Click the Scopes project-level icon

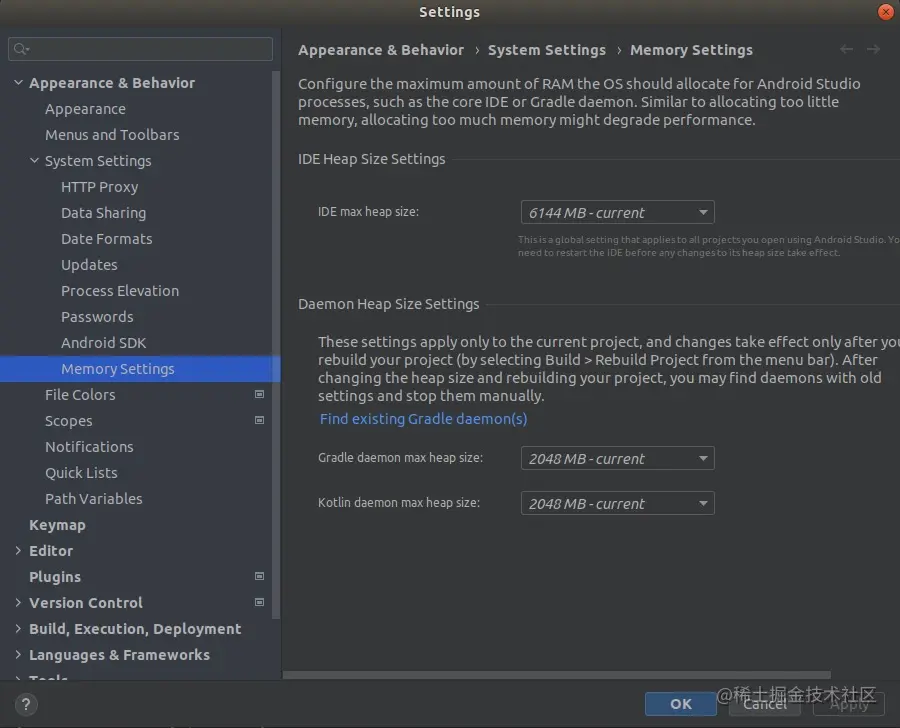pyautogui.click(x=259, y=420)
